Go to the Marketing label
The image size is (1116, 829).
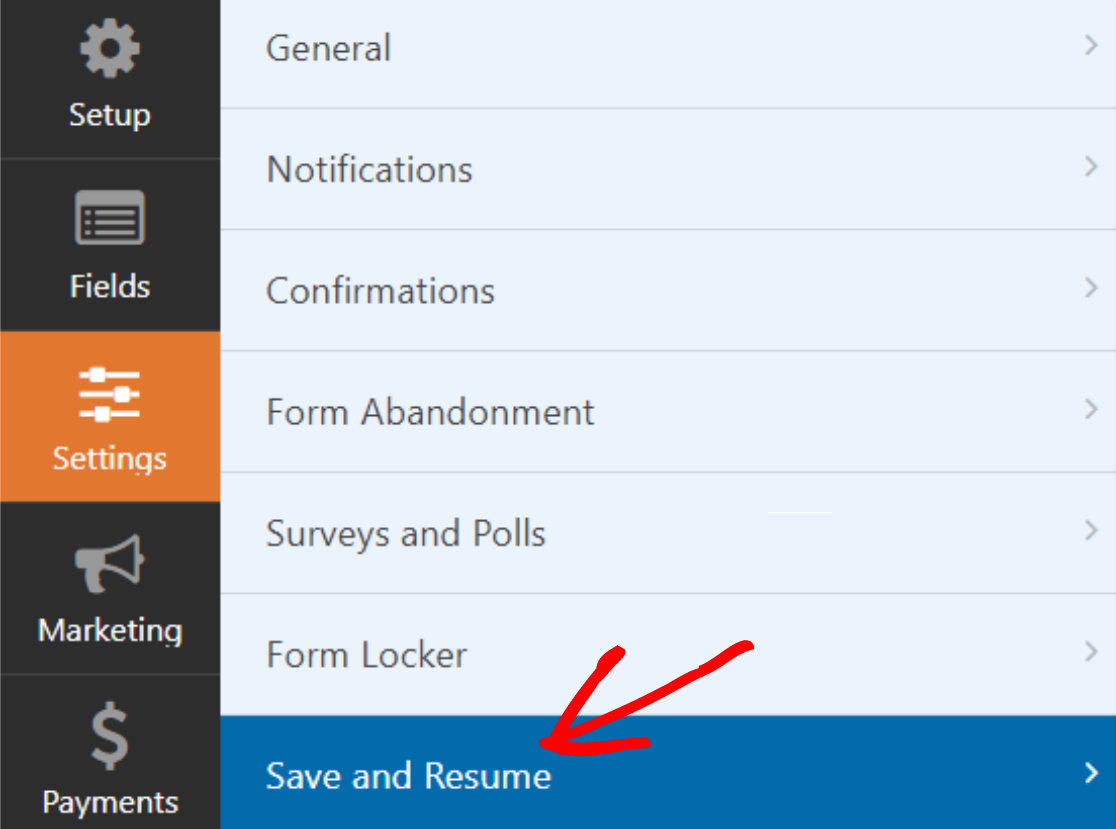point(110,631)
